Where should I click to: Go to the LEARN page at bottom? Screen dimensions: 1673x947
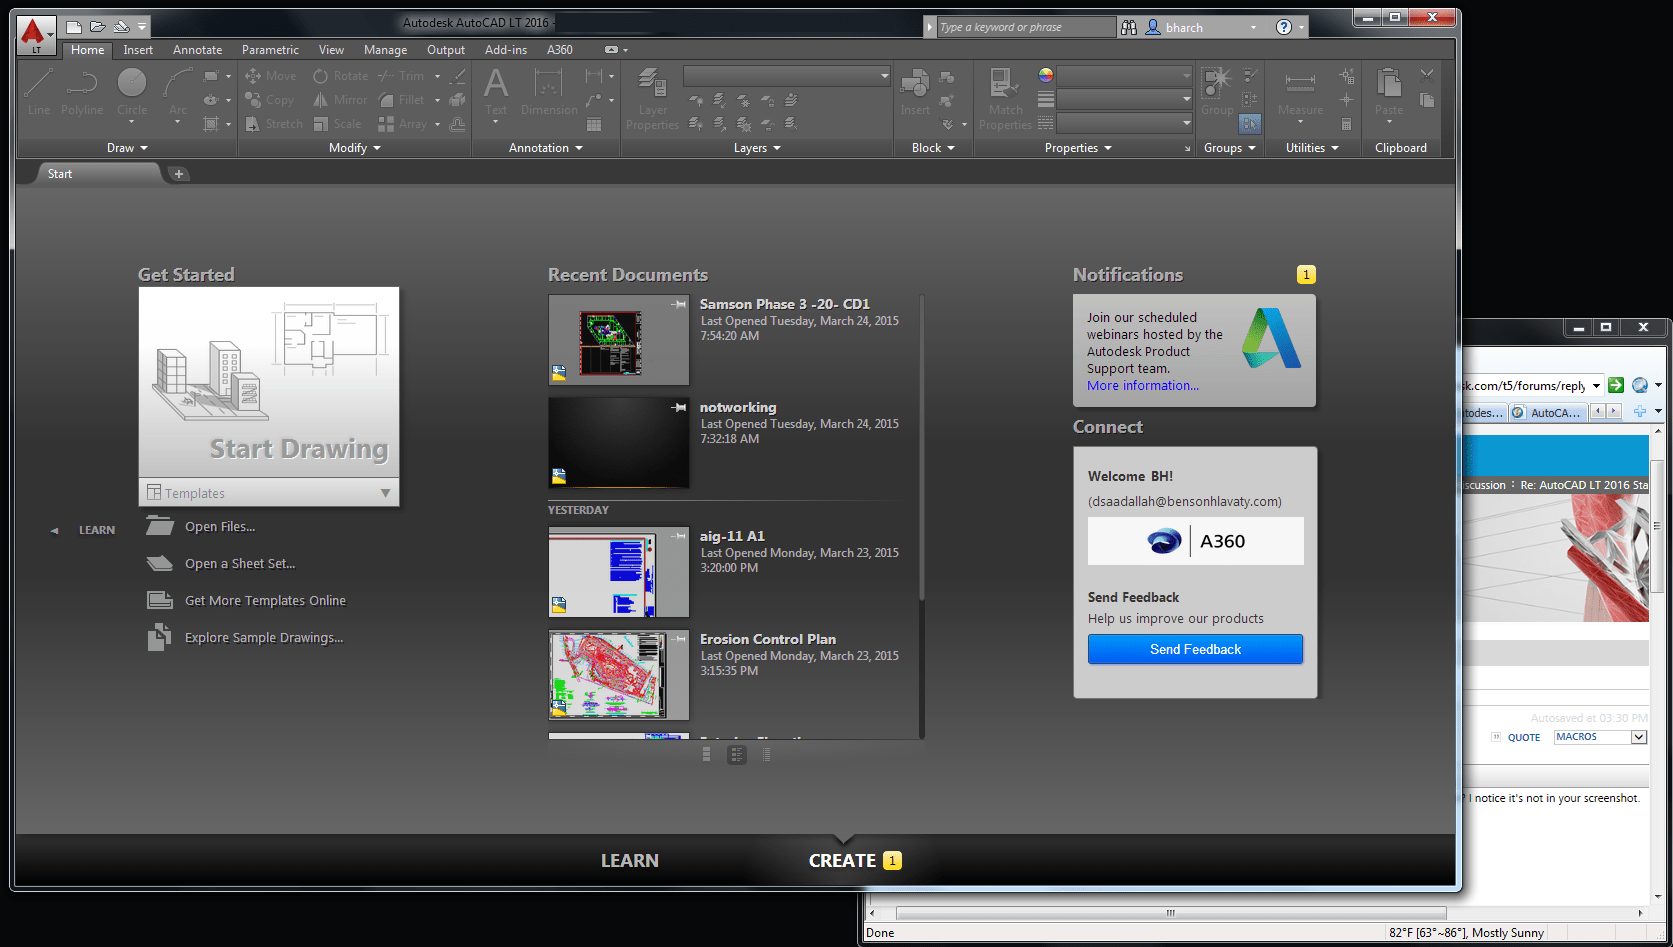point(630,861)
